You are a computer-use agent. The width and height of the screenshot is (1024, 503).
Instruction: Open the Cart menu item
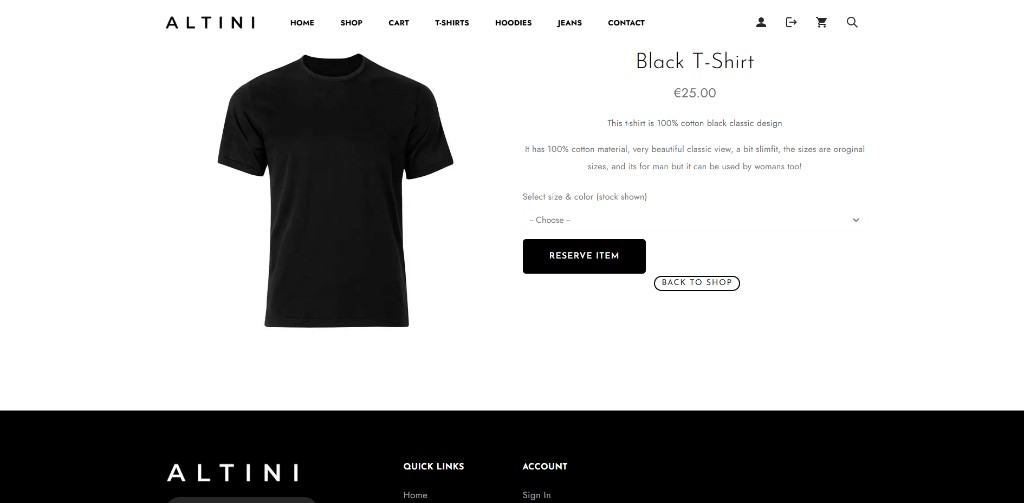click(x=398, y=23)
